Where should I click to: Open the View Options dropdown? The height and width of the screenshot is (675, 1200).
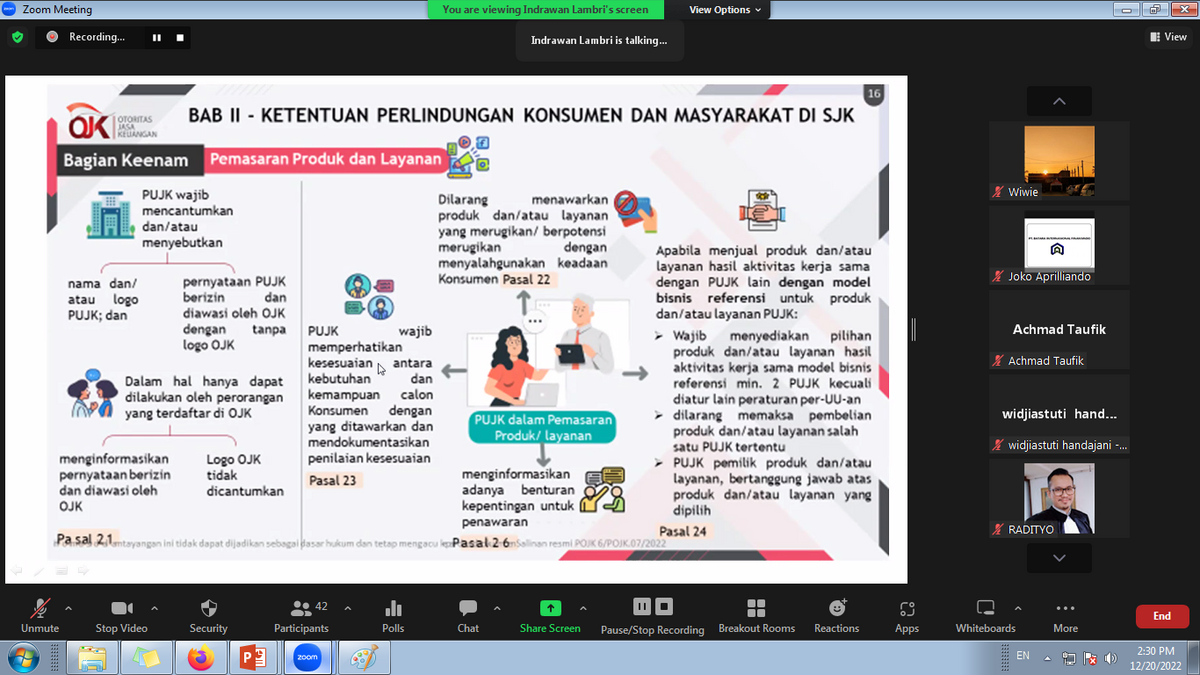click(x=725, y=10)
